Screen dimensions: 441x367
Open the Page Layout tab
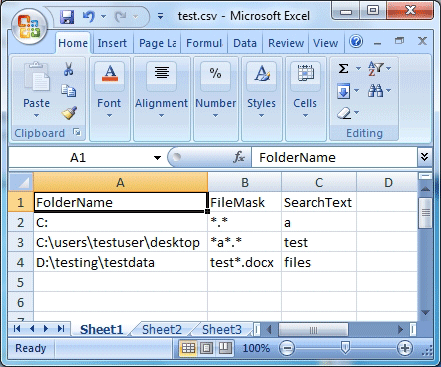157,43
